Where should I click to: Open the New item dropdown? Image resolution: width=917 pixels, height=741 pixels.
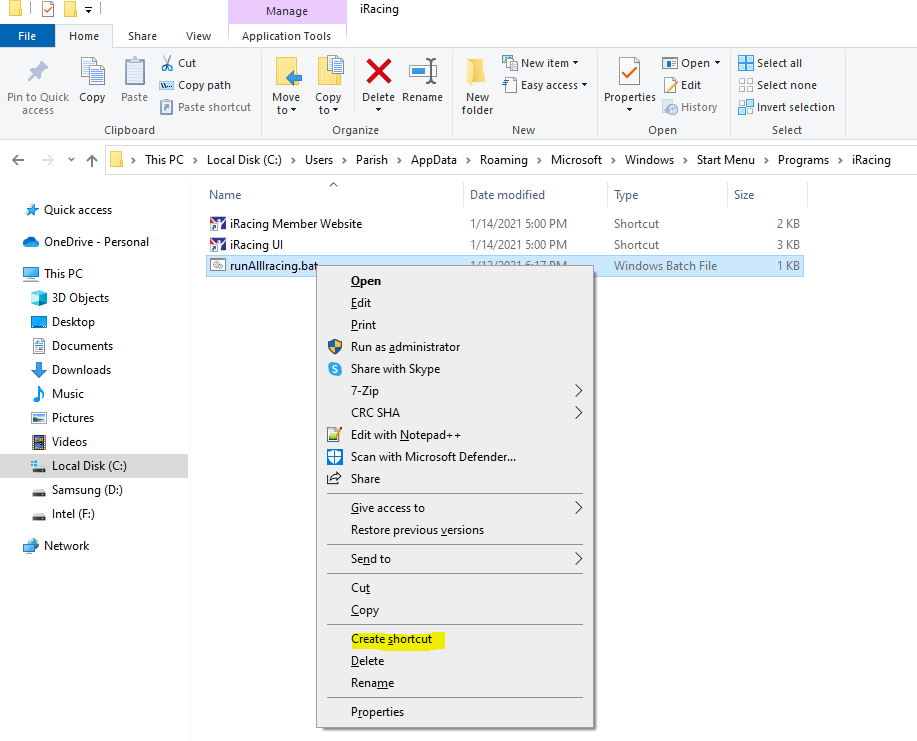pyautogui.click(x=541, y=63)
